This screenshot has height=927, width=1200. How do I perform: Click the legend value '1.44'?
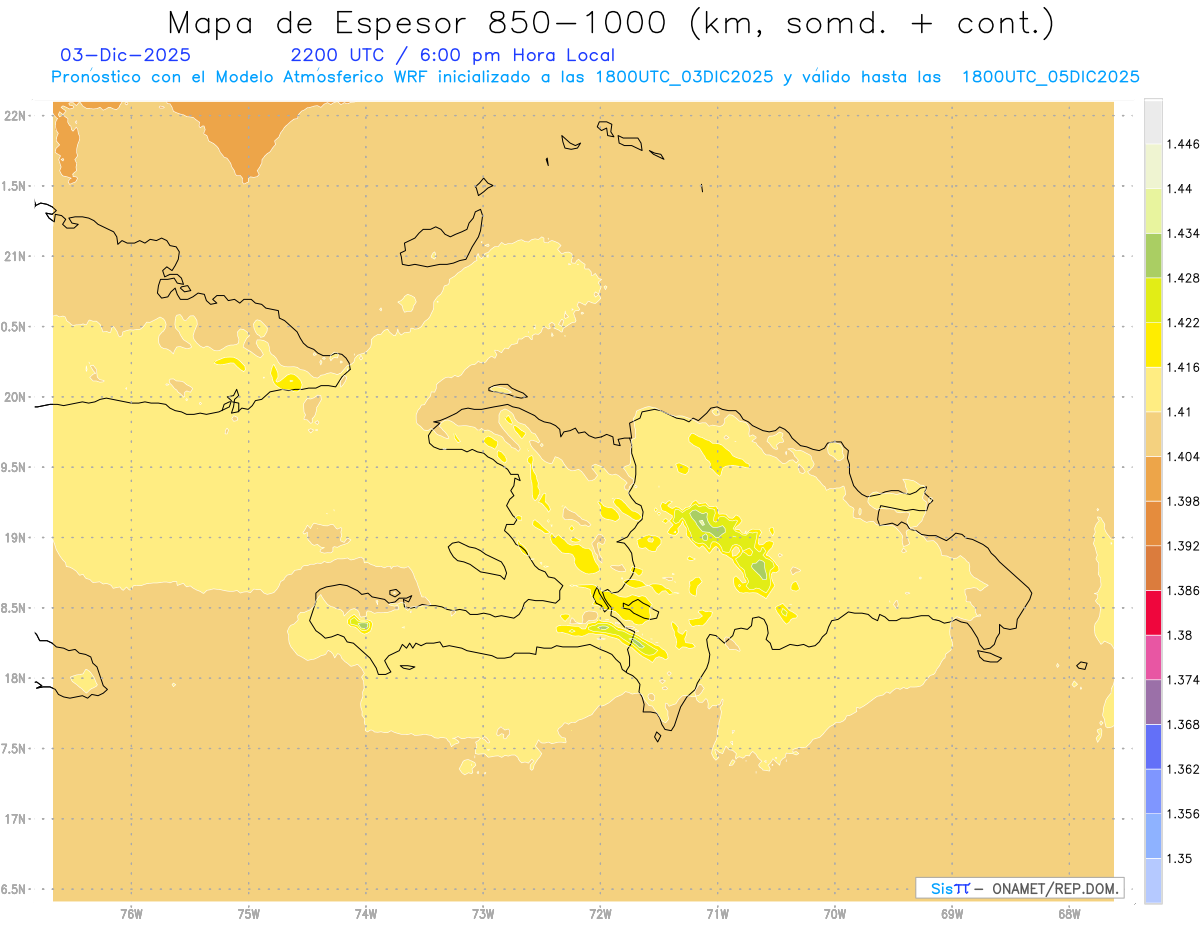[1180, 188]
